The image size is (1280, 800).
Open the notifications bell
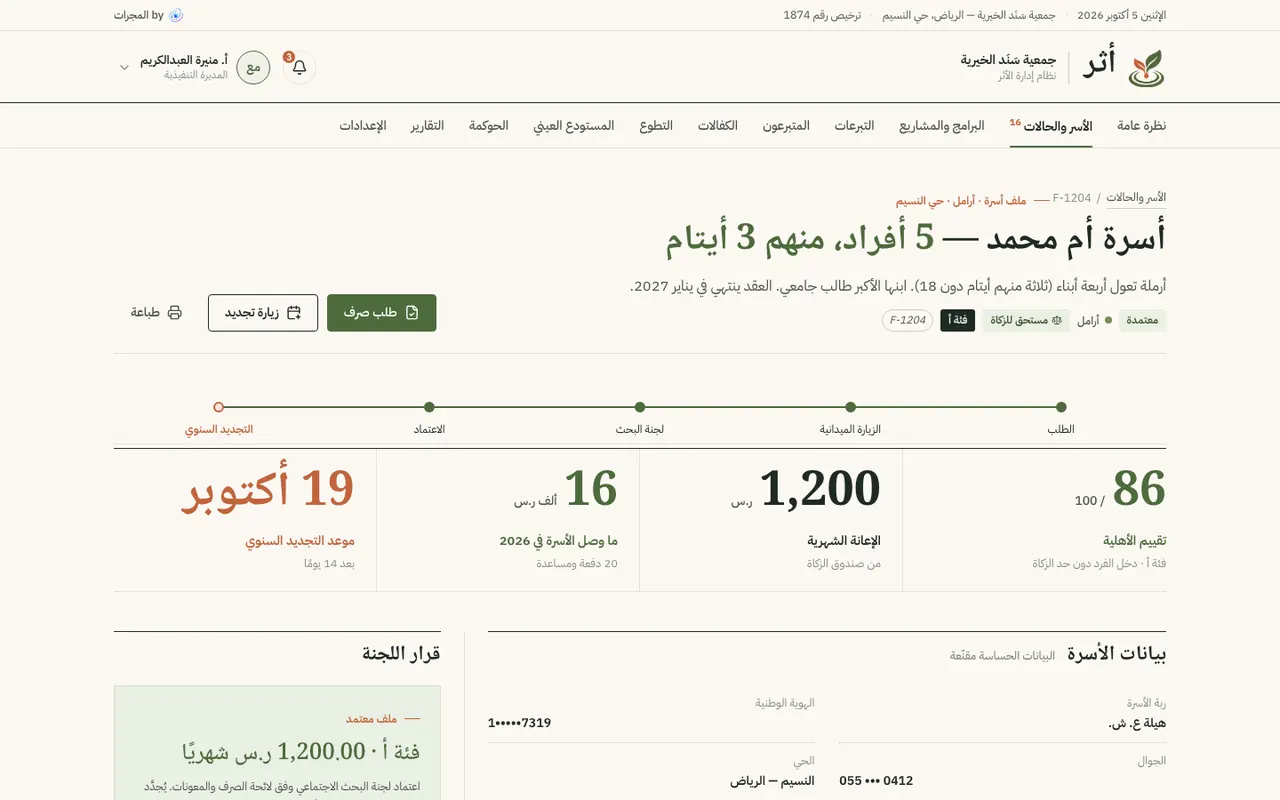[x=299, y=68]
